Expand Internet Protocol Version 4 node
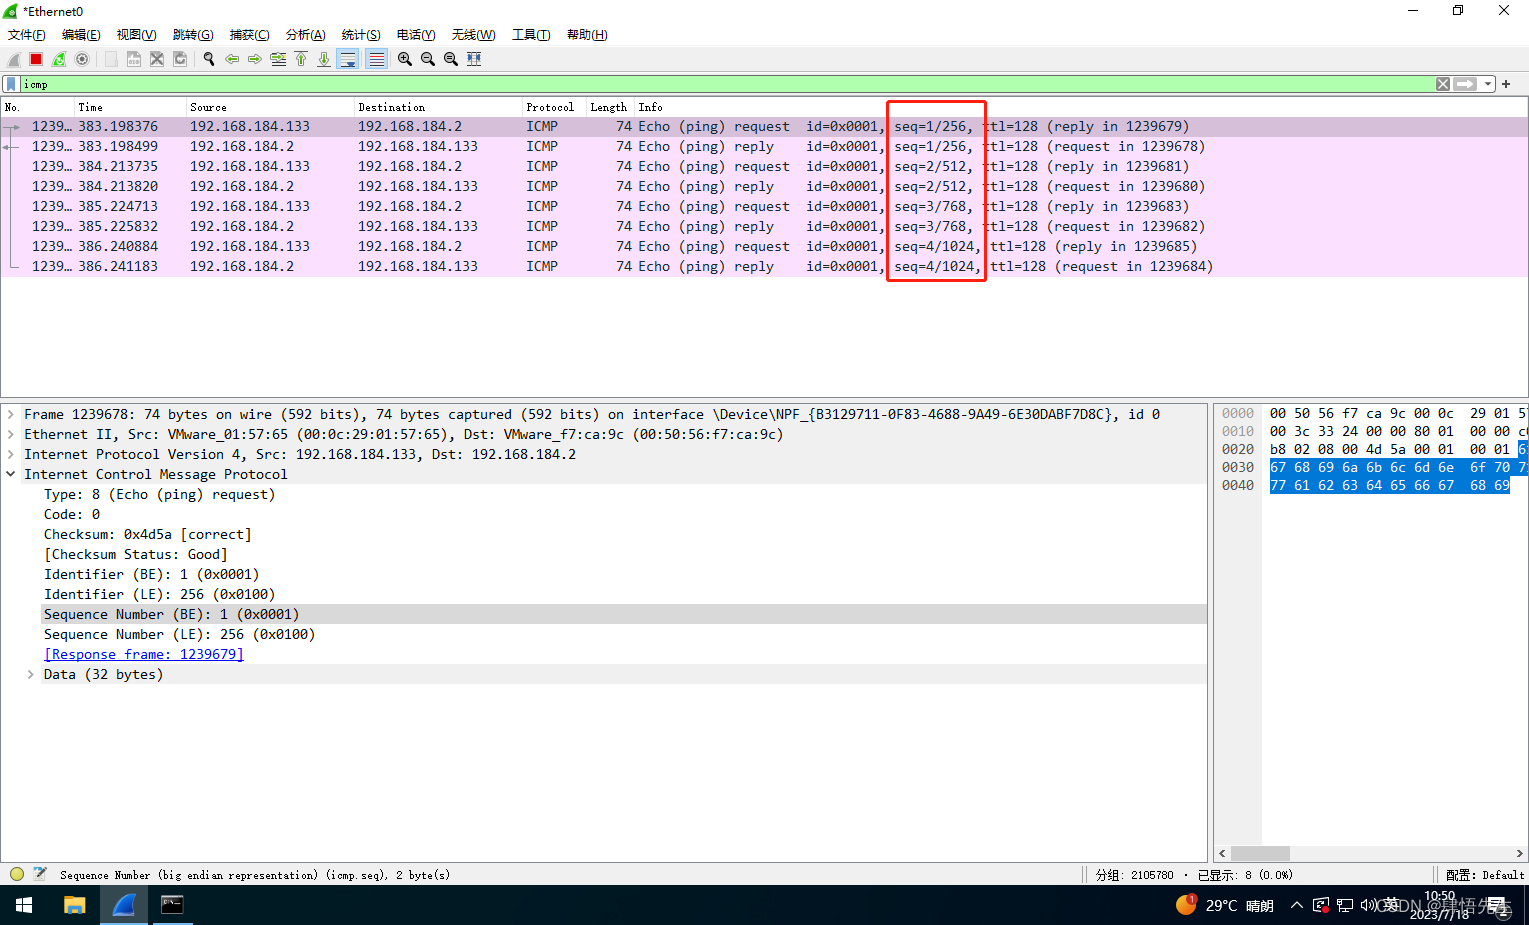The width and height of the screenshot is (1529, 925). tap(11, 454)
